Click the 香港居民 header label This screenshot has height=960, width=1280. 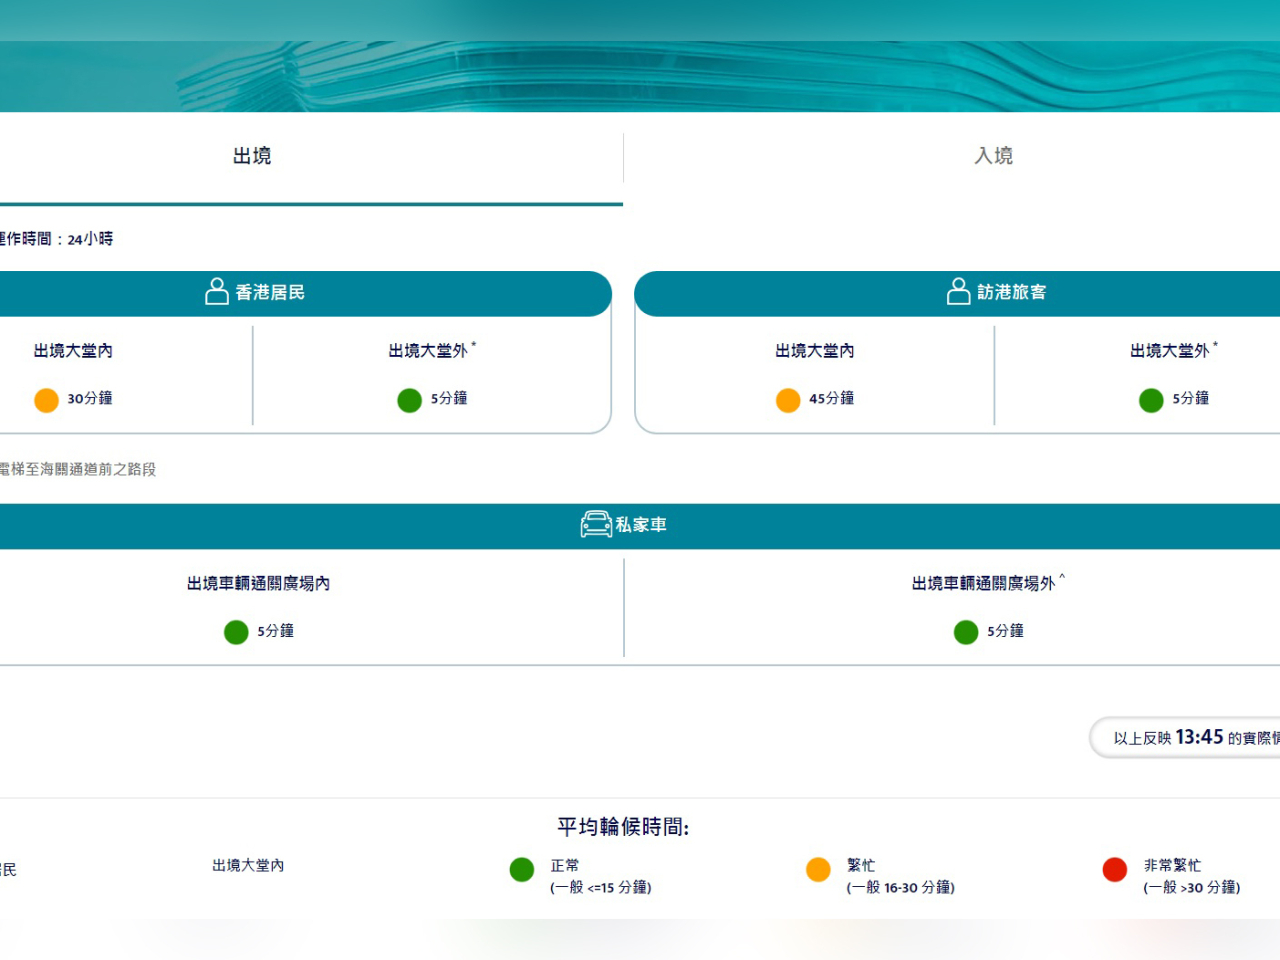[x=270, y=292]
